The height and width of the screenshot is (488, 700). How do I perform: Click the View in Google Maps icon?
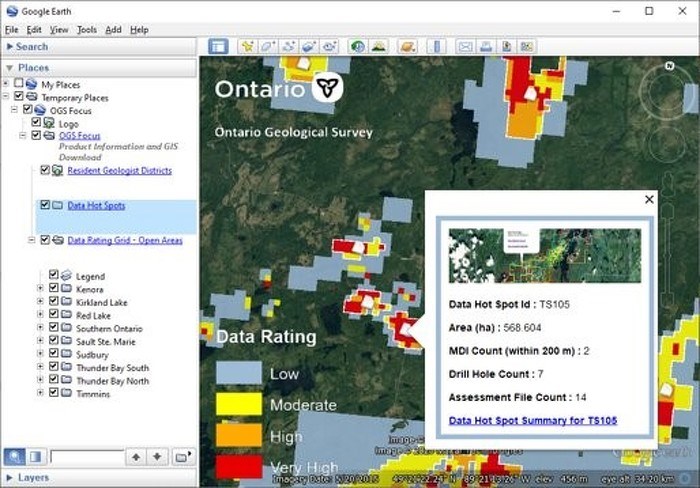point(527,46)
